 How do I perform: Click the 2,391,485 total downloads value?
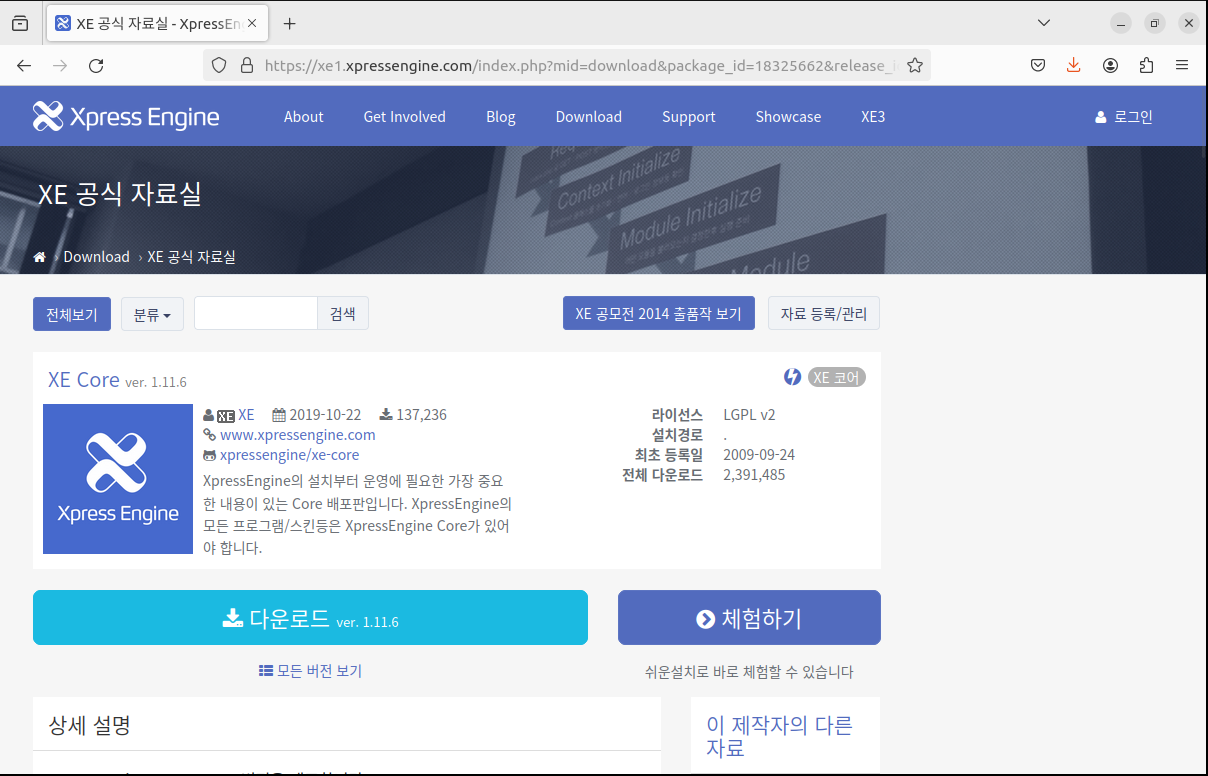[x=754, y=475]
